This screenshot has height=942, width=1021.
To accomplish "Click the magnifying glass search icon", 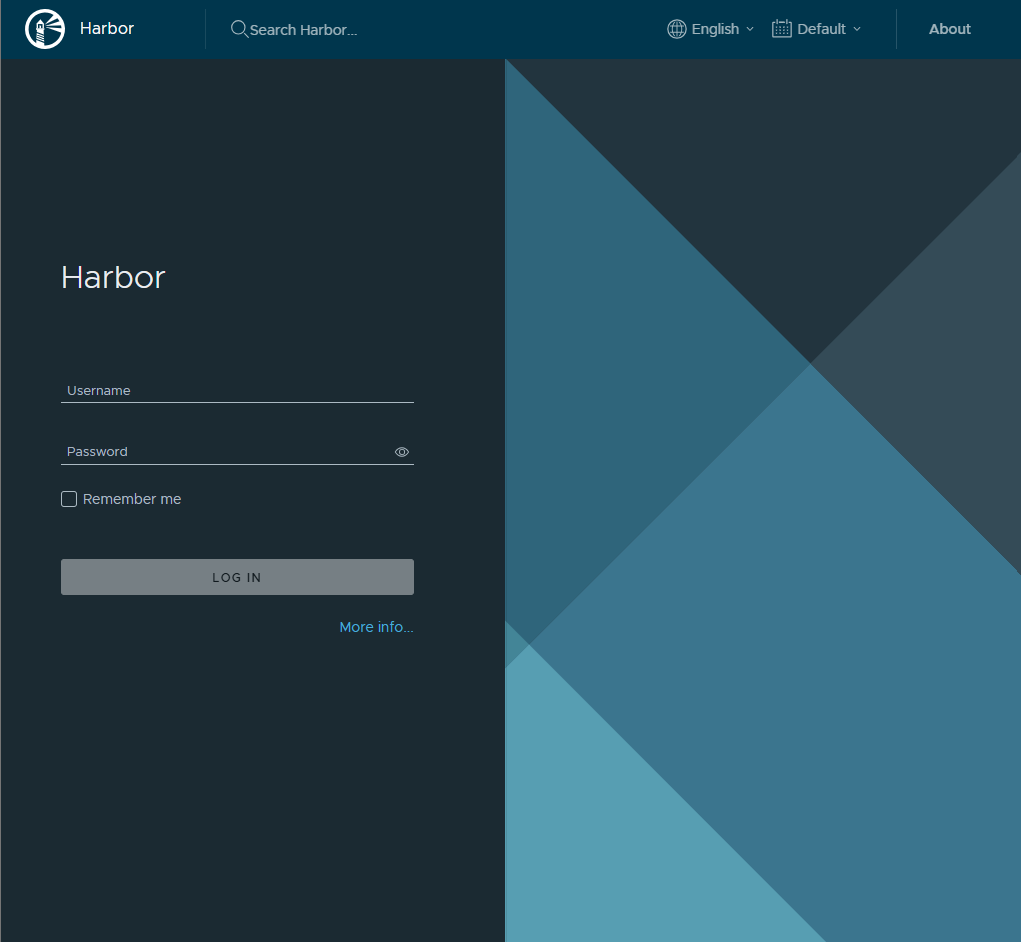I will click(239, 29).
